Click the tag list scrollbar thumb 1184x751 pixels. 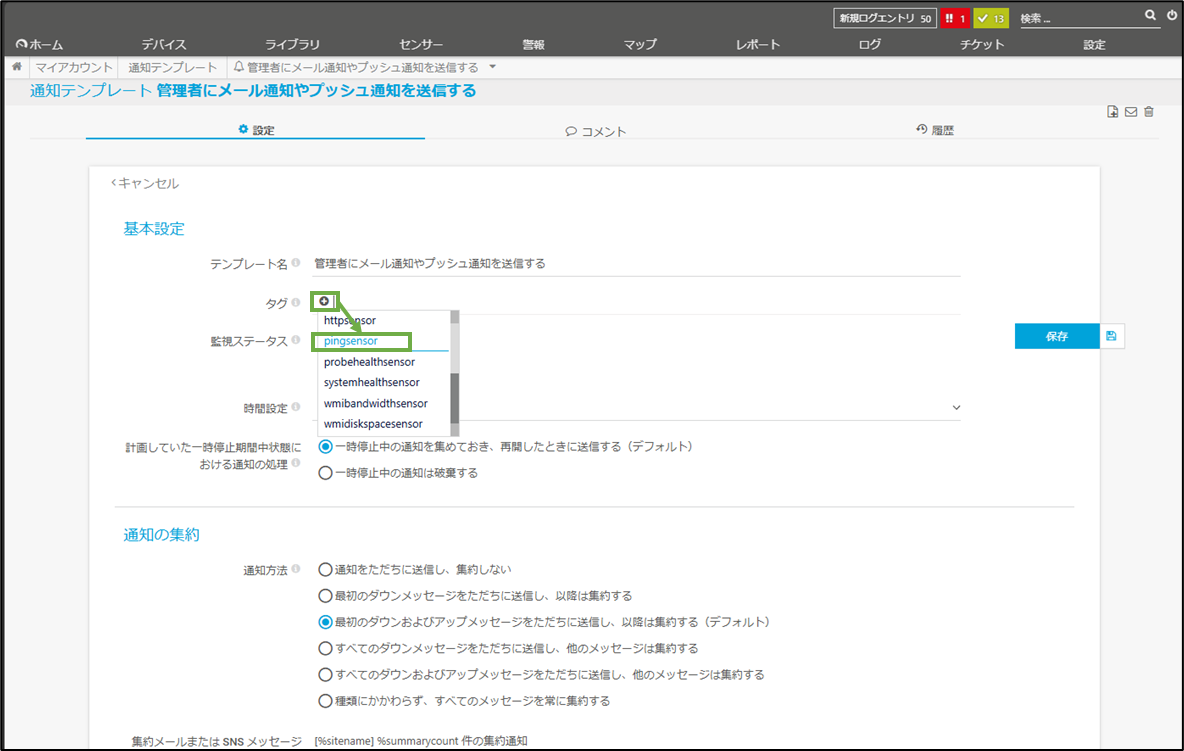tap(455, 398)
